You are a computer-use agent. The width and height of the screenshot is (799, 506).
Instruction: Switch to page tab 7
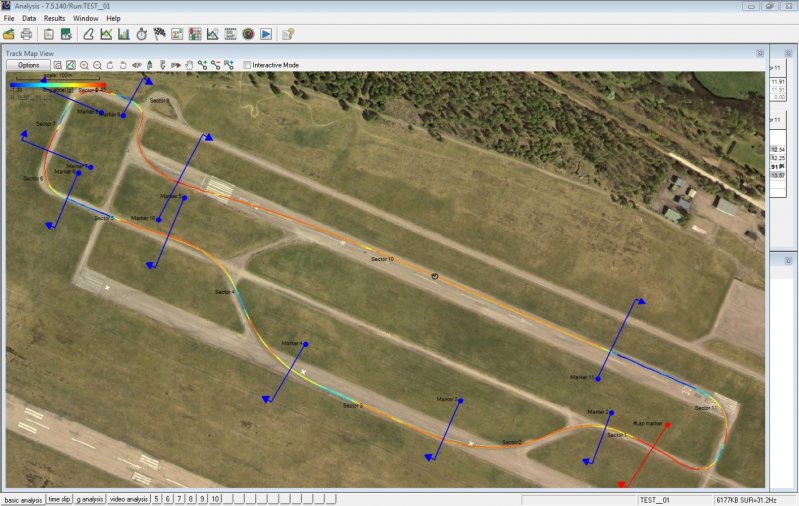pos(179,499)
